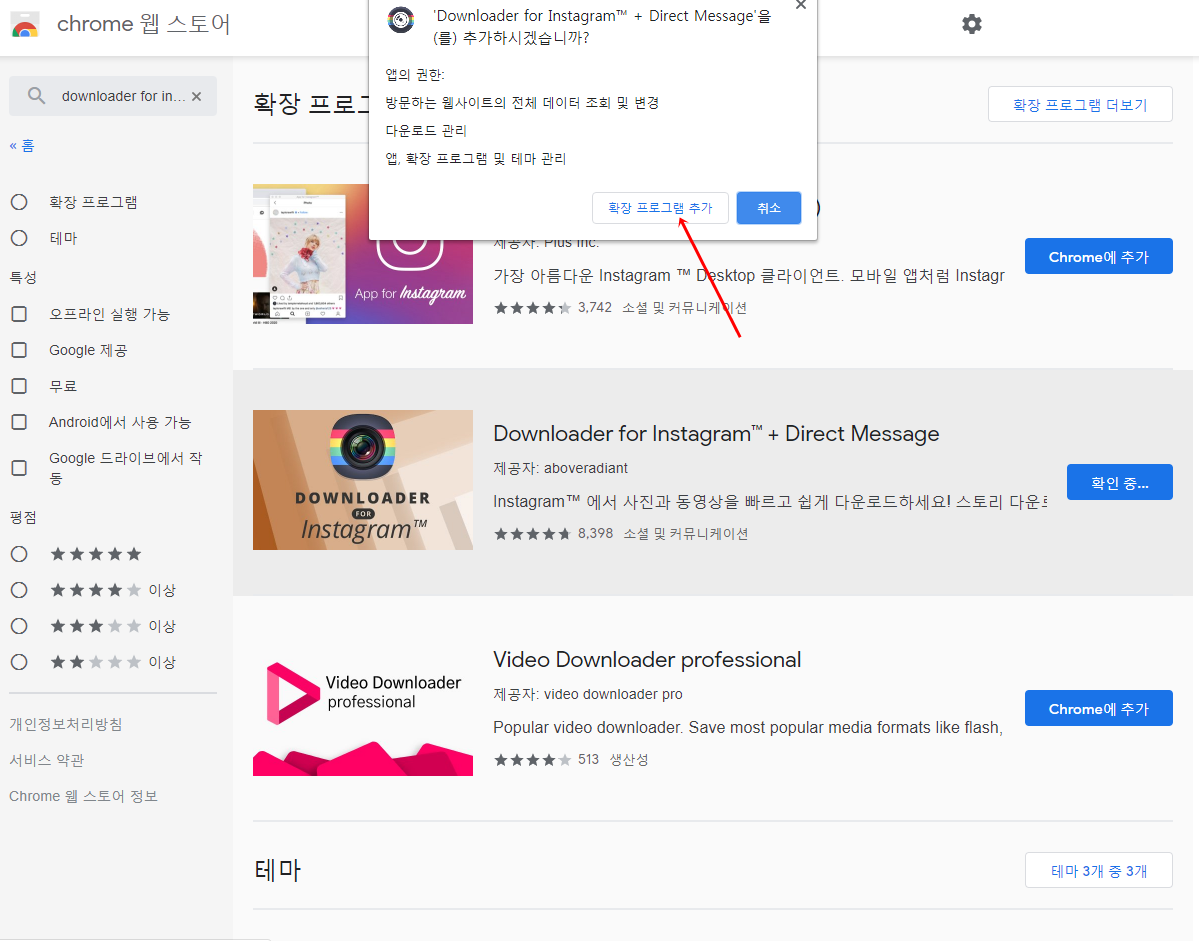1199x941 pixels.
Task: Add App for Instagram to Chrome
Action: click(1098, 257)
